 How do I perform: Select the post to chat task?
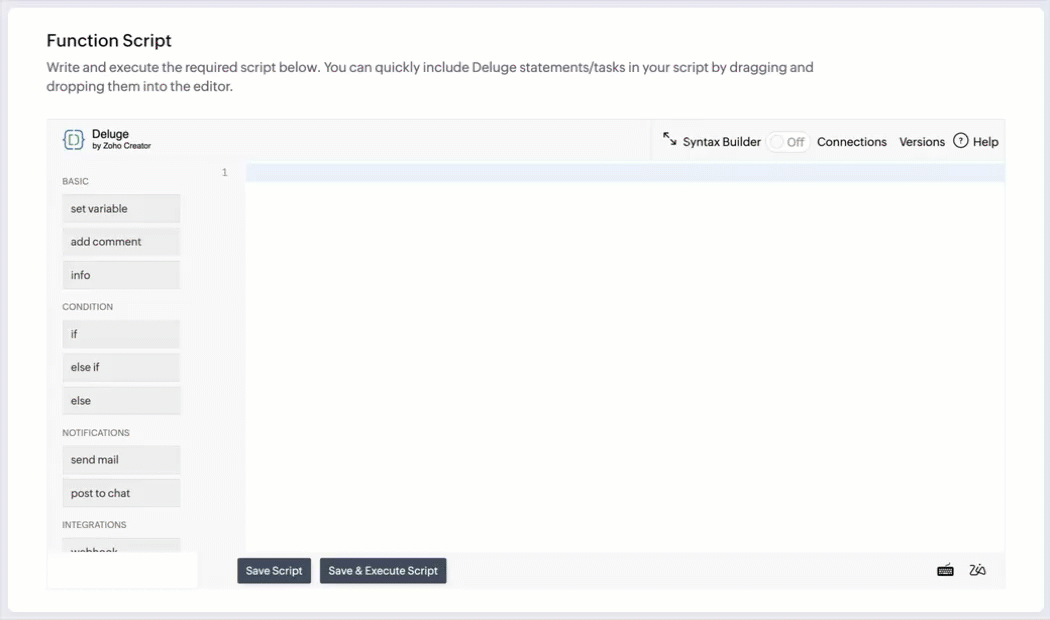point(121,493)
